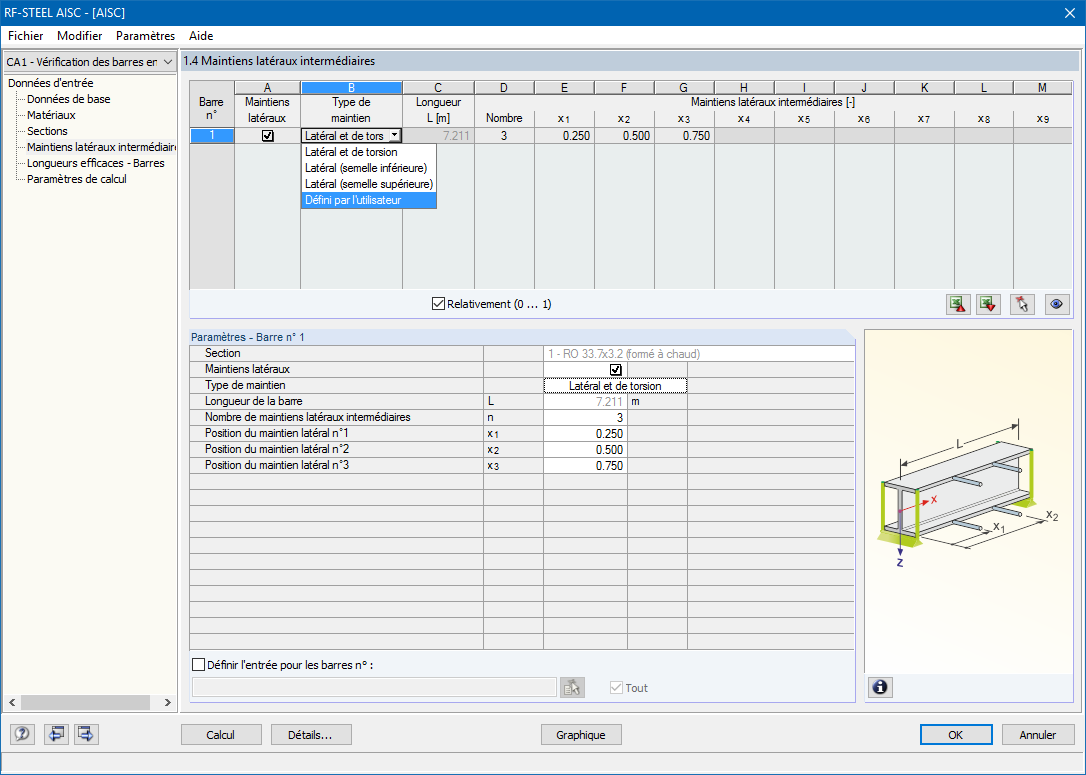The image size is (1086, 775).
Task: Click the Excel import icon with the green arrow
Action: pyautogui.click(x=988, y=304)
